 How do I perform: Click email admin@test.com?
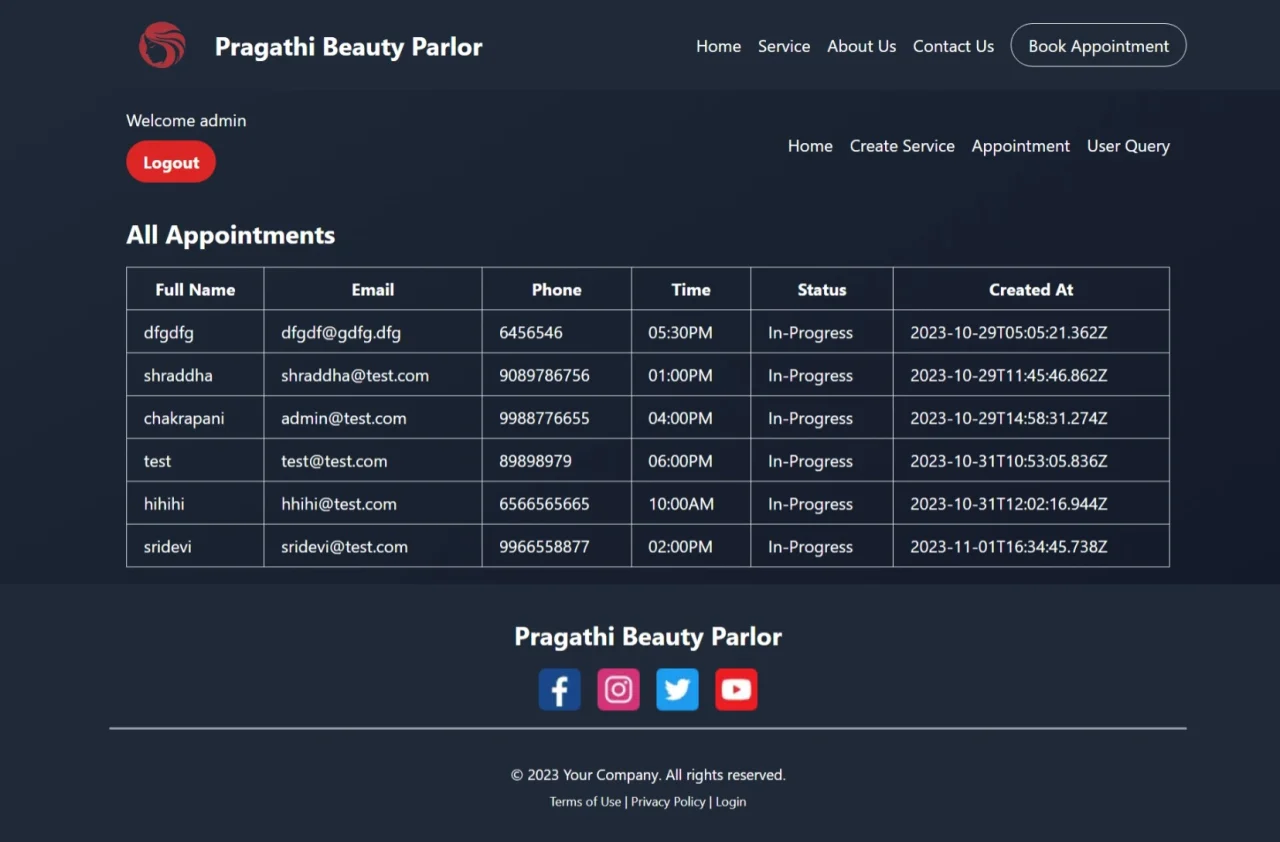[344, 419]
